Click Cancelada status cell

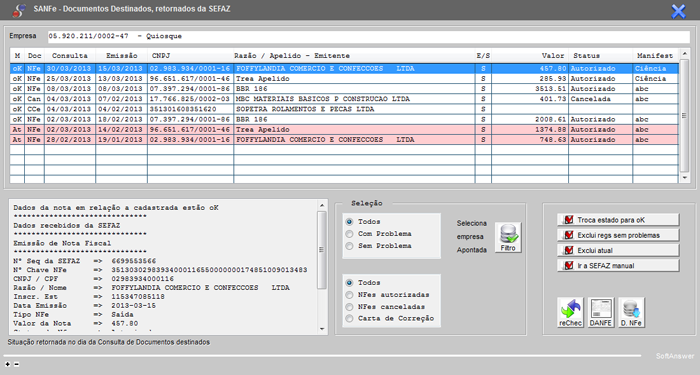point(600,99)
